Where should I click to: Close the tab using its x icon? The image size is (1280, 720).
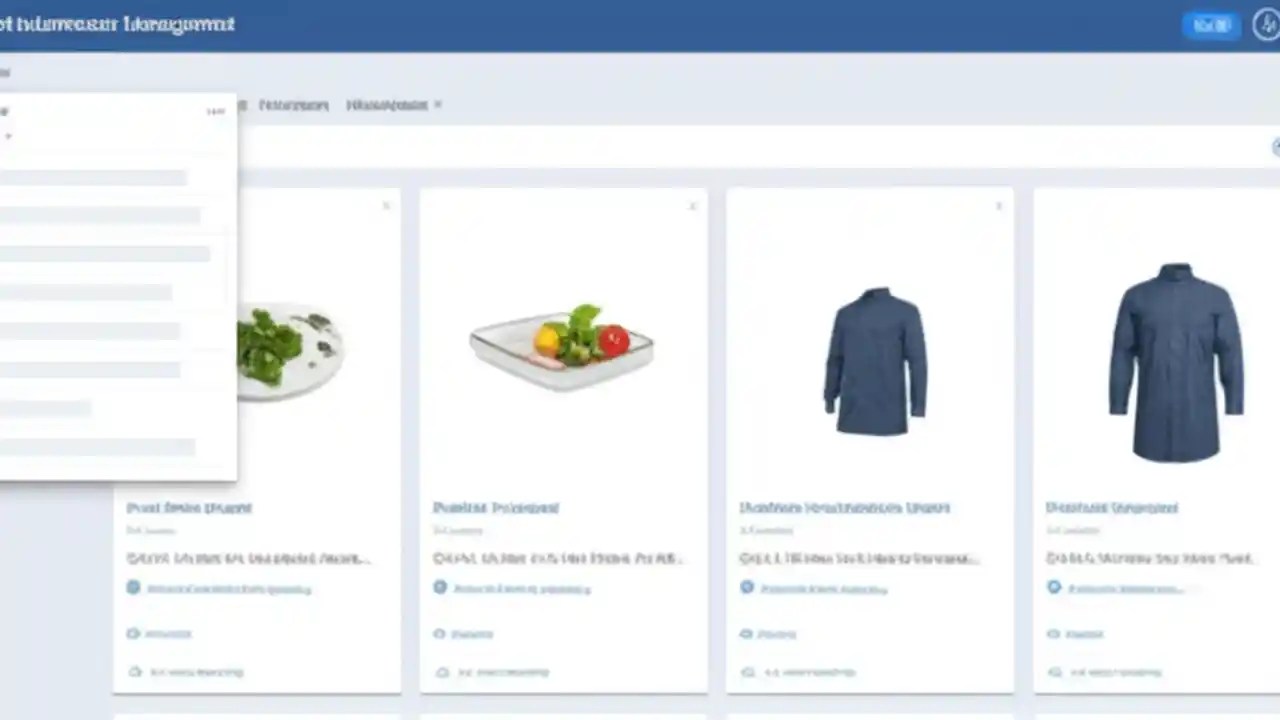pyautogui.click(x=438, y=104)
